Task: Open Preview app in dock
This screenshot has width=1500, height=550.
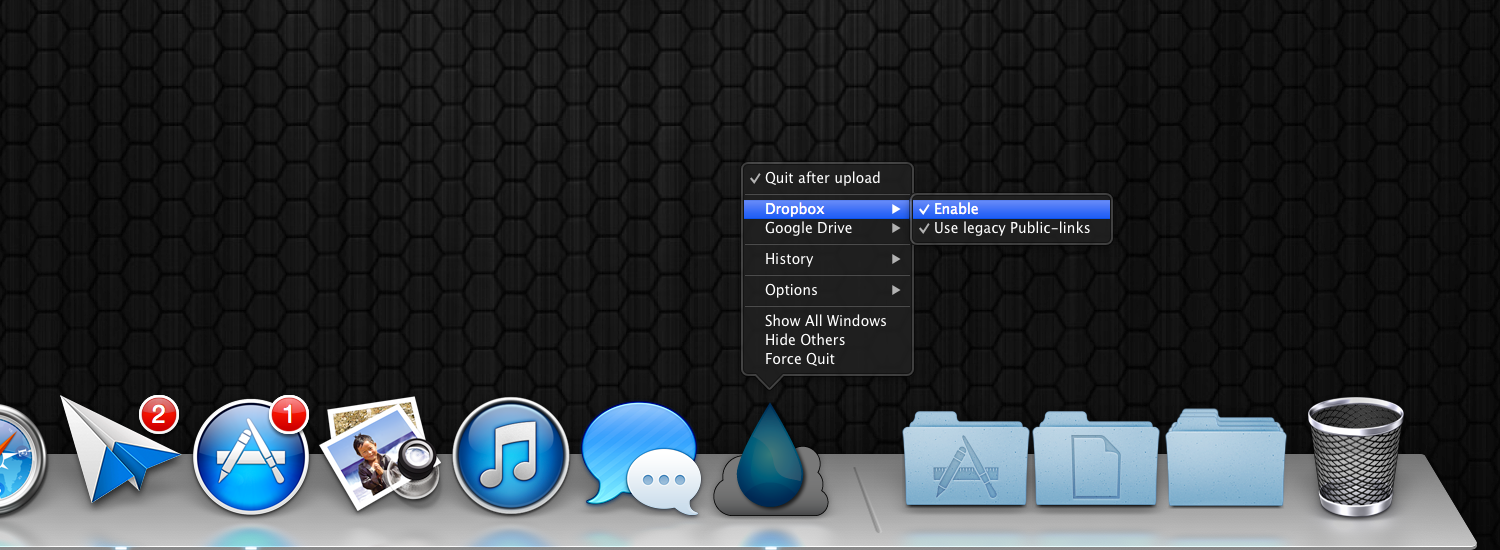Action: pyautogui.click(x=380, y=455)
